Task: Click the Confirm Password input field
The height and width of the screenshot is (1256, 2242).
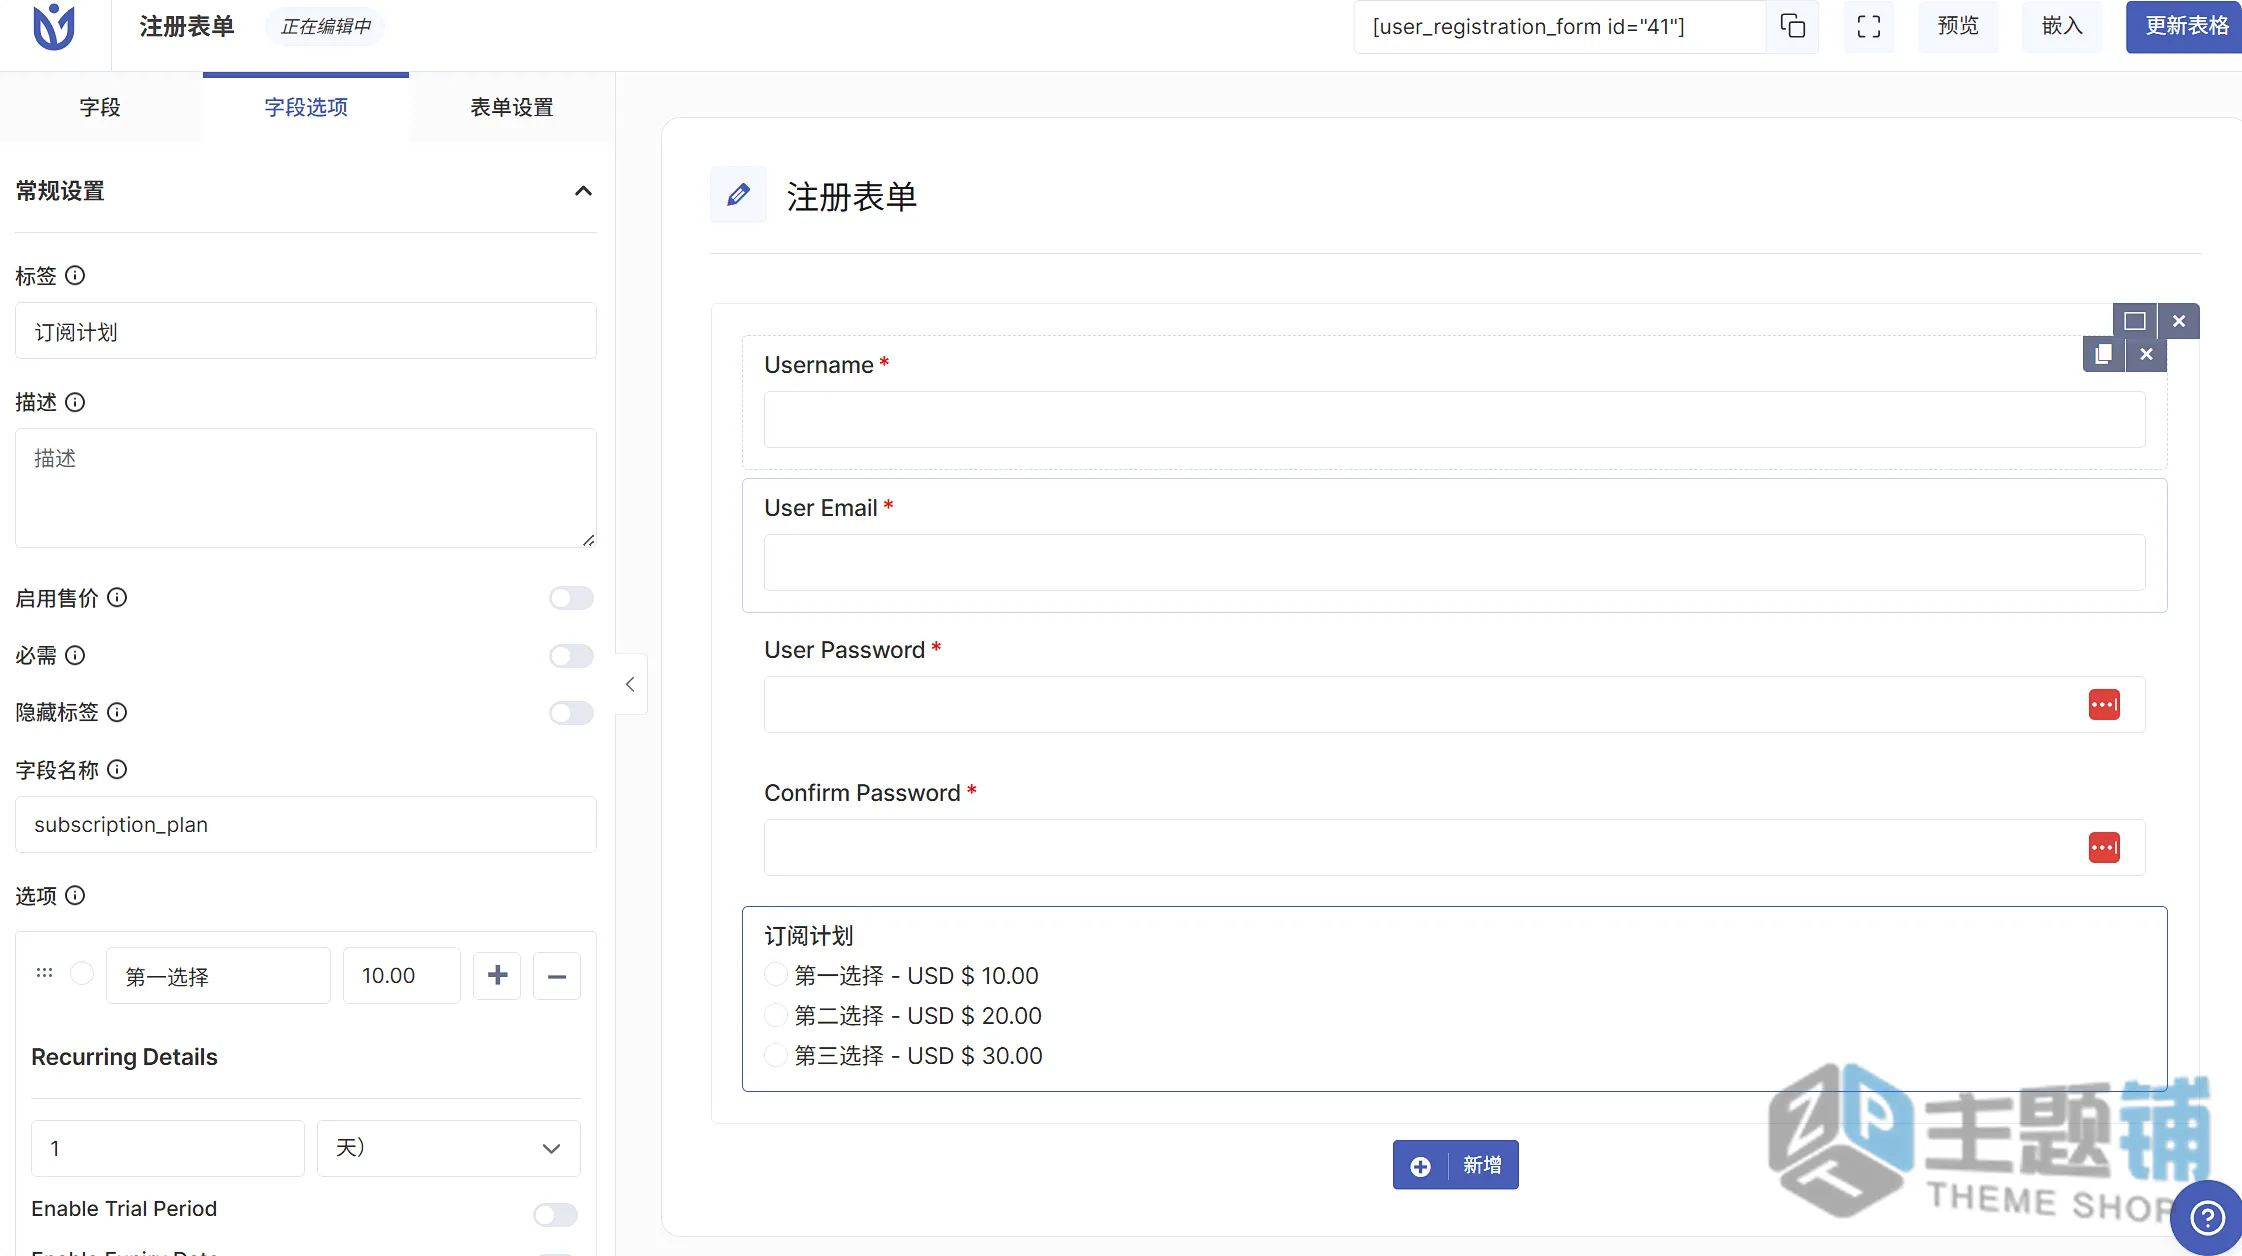Action: [1454, 848]
